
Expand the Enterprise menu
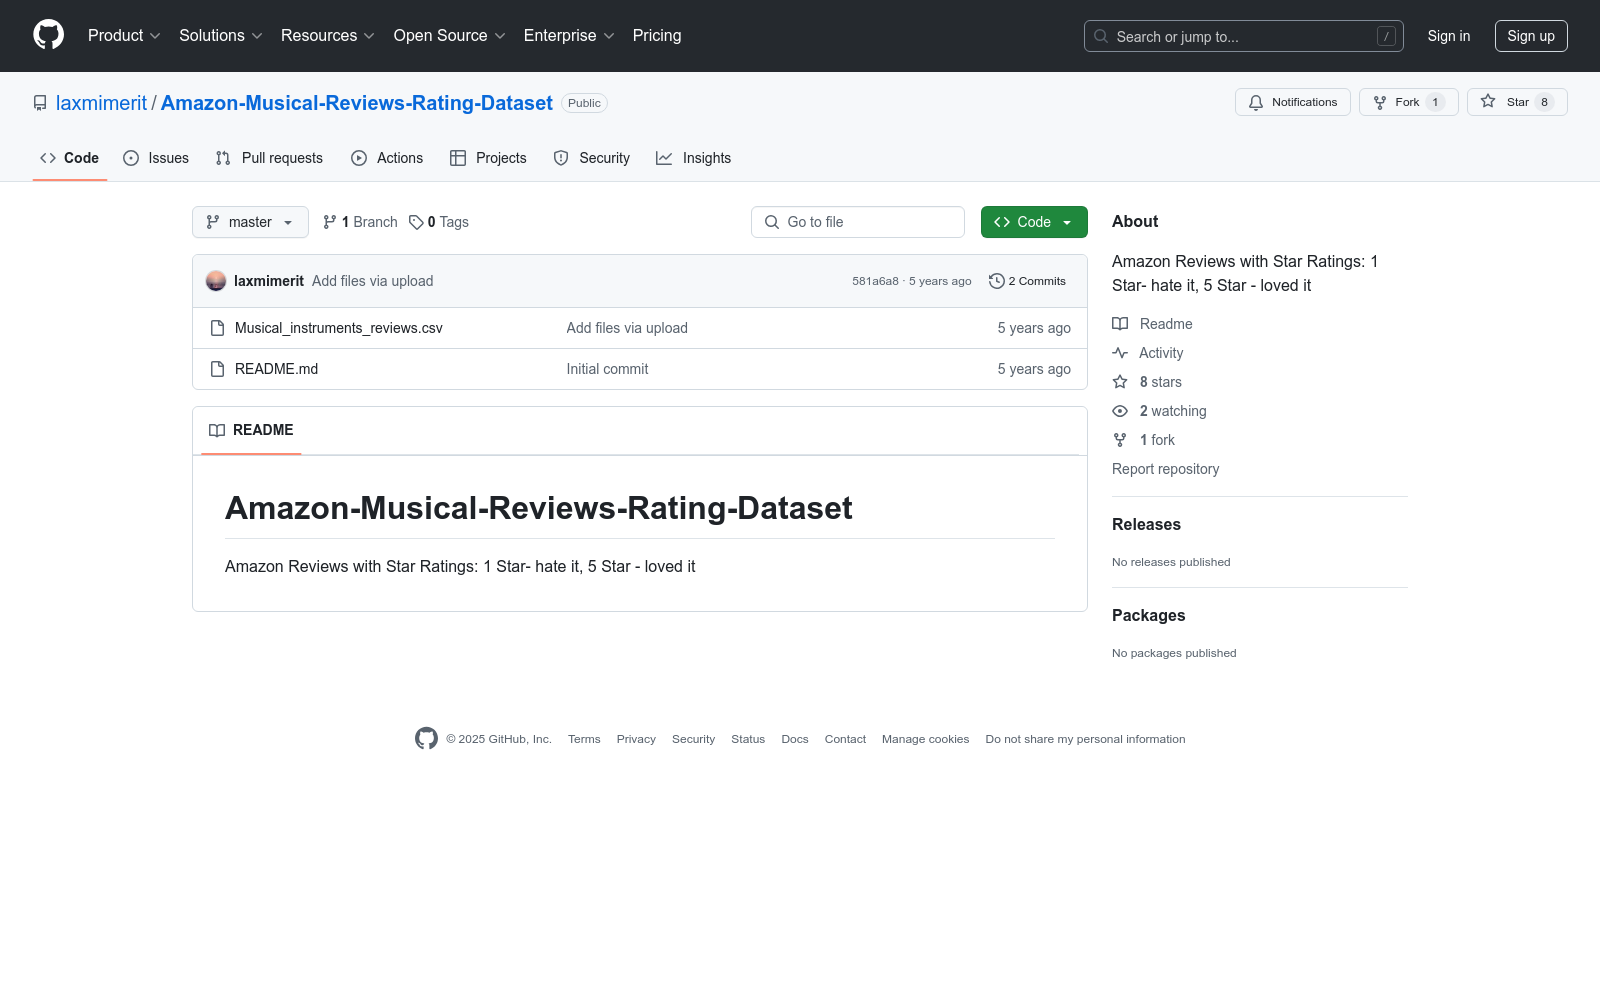point(569,35)
